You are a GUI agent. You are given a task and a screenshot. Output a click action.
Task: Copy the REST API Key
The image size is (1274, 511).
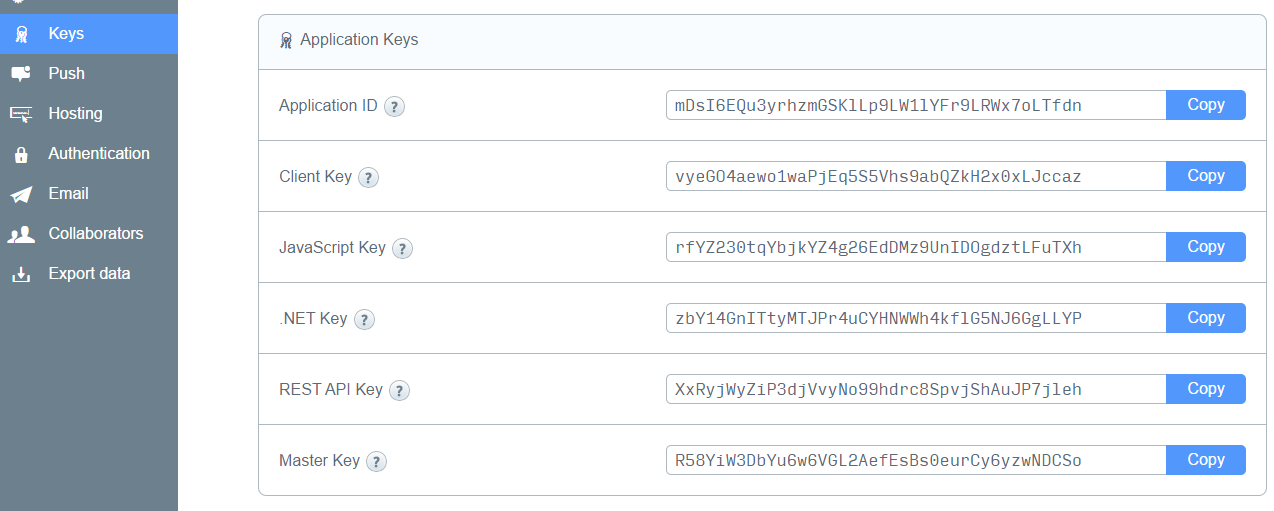(x=1205, y=389)
